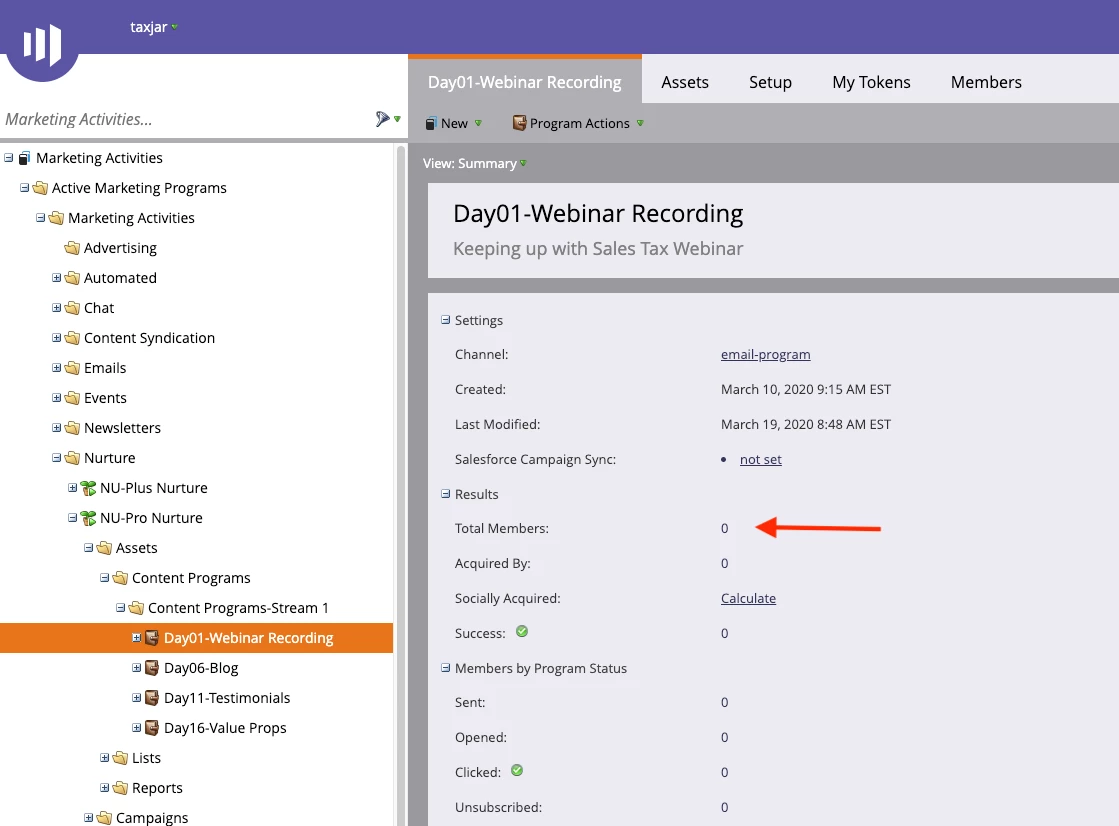Click the Chat folder icon

pyautogui.click(x=72, y=308)
